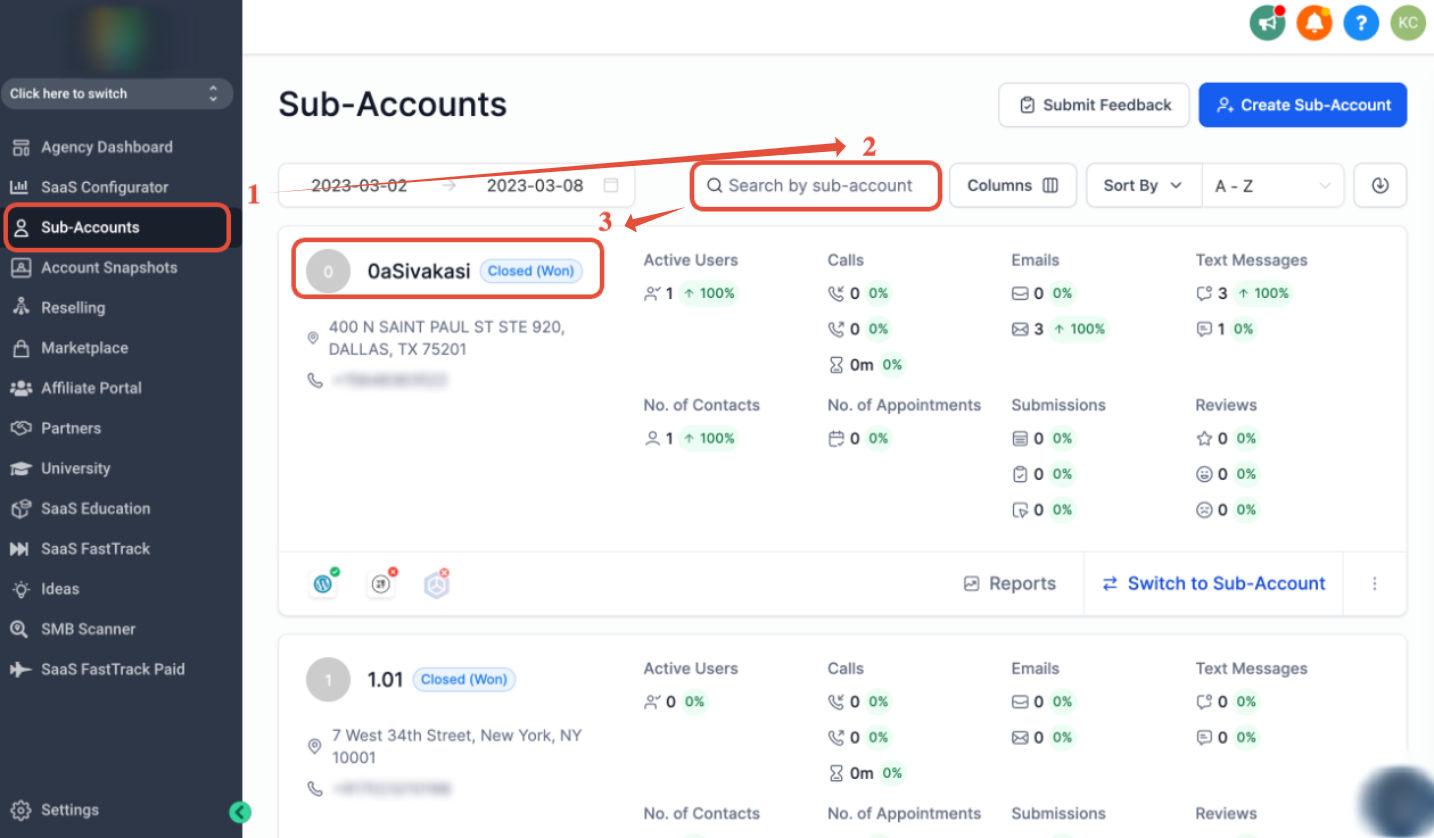This screenshot has width=1434, height=838.
Task: Open help via the question mark icon
Action: 1361,22
